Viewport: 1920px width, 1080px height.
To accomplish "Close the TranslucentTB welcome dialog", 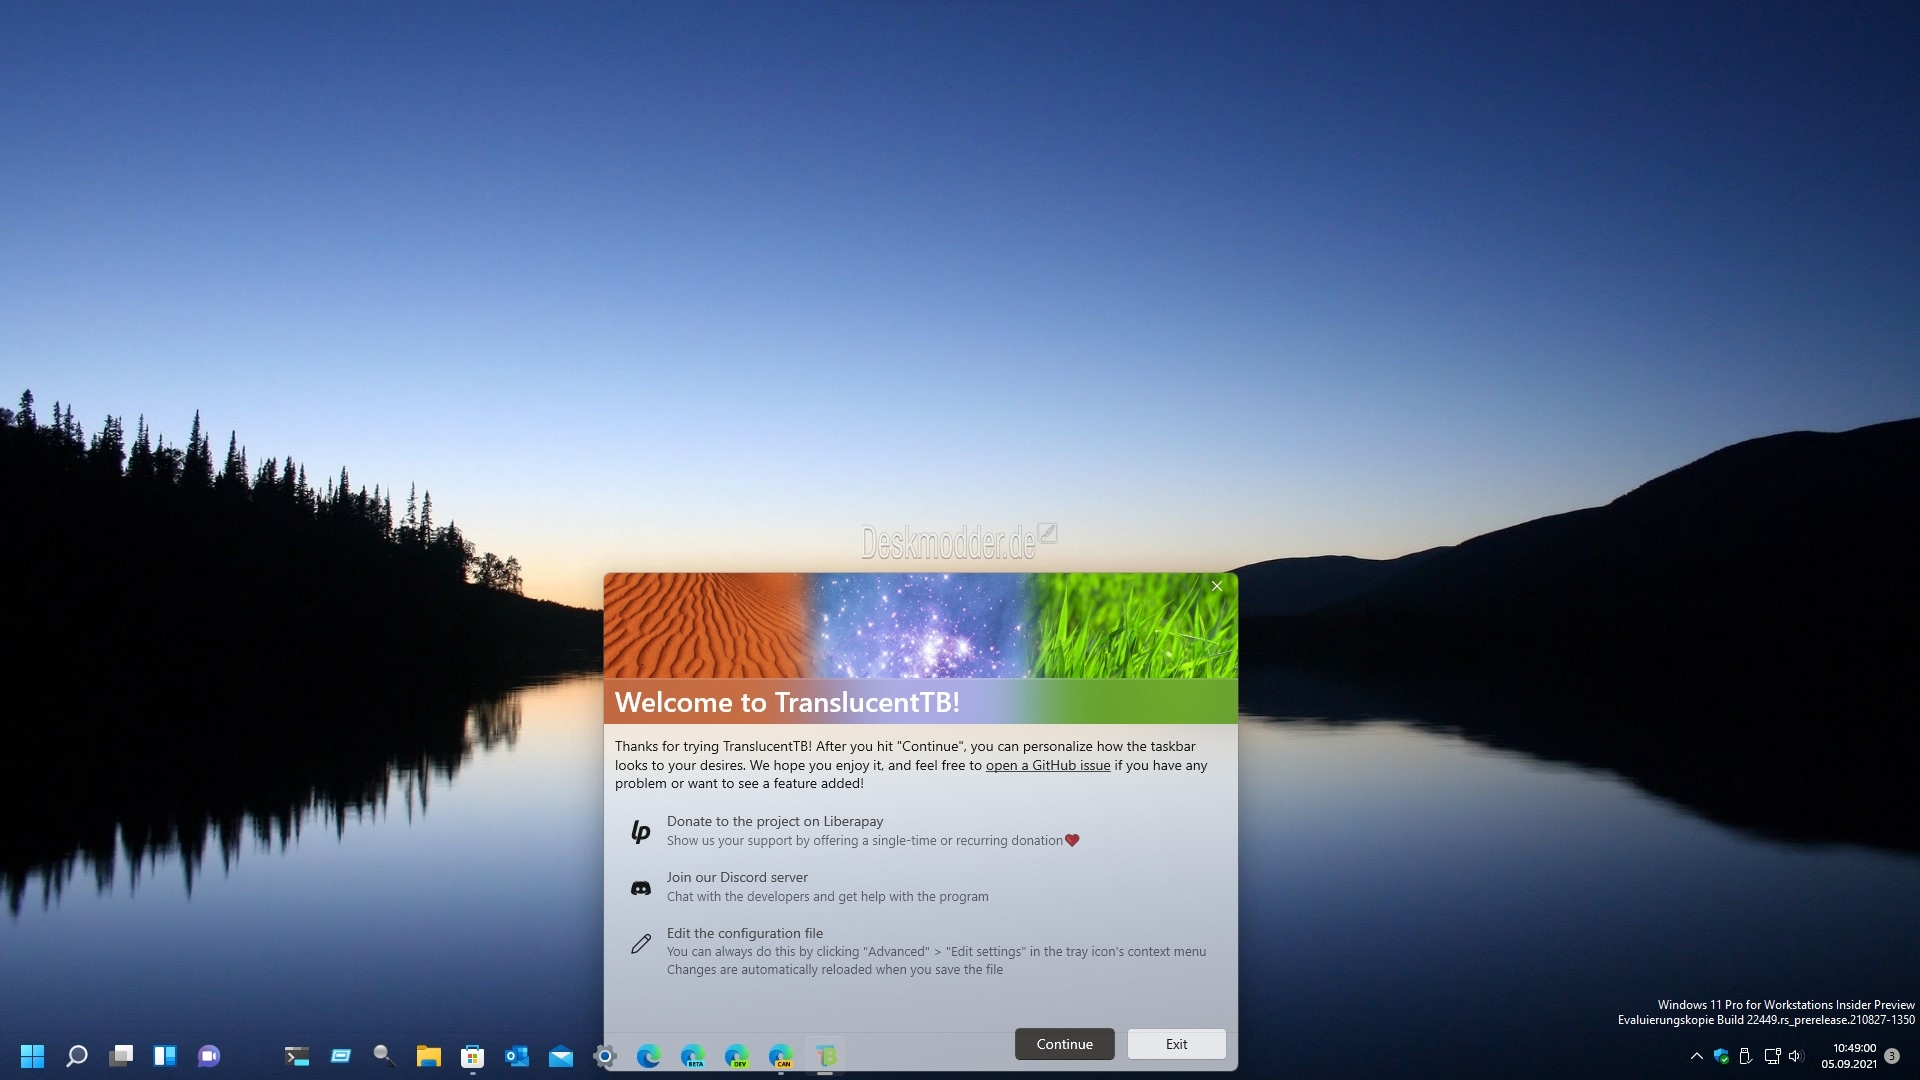I will pyautogui.click(x=1216, y=586).
